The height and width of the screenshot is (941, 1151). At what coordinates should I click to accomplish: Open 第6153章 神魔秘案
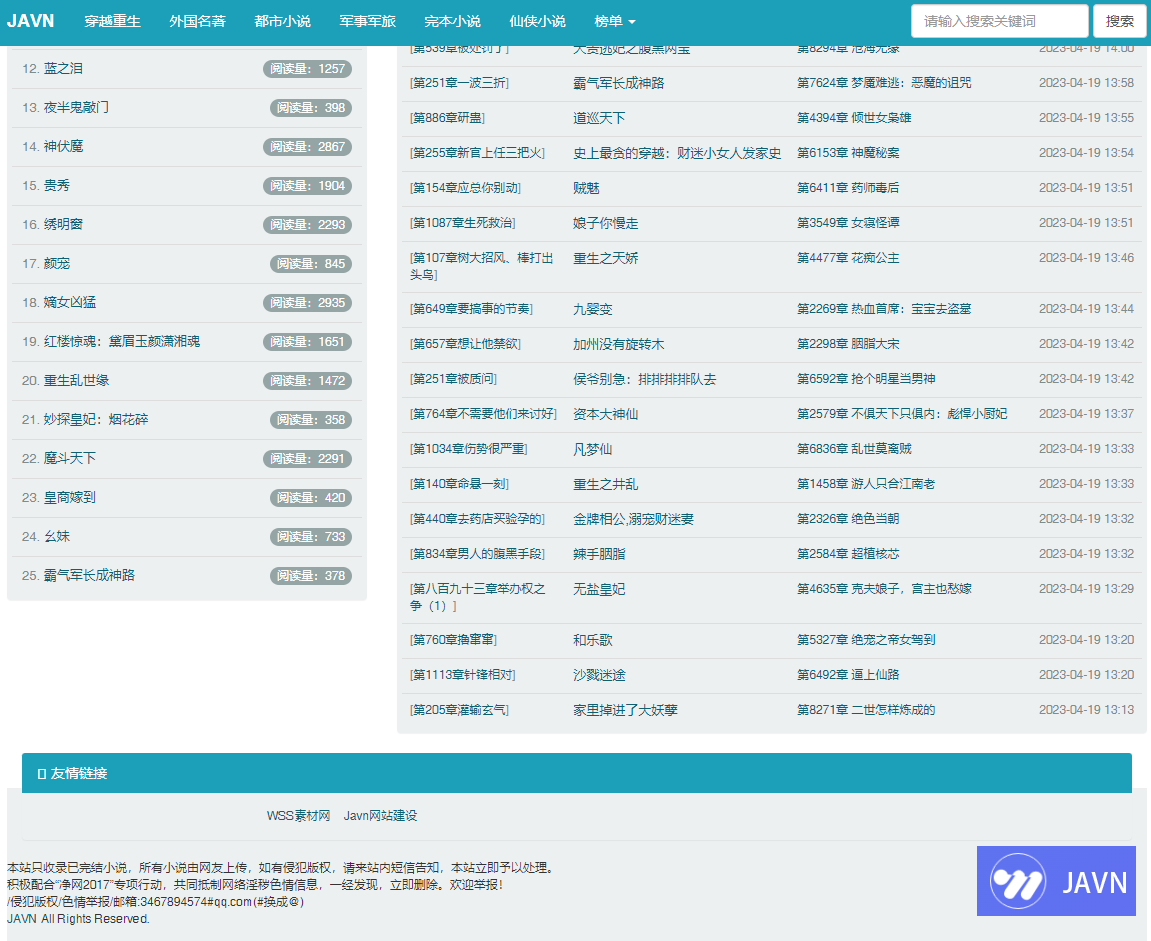[849, 153]
